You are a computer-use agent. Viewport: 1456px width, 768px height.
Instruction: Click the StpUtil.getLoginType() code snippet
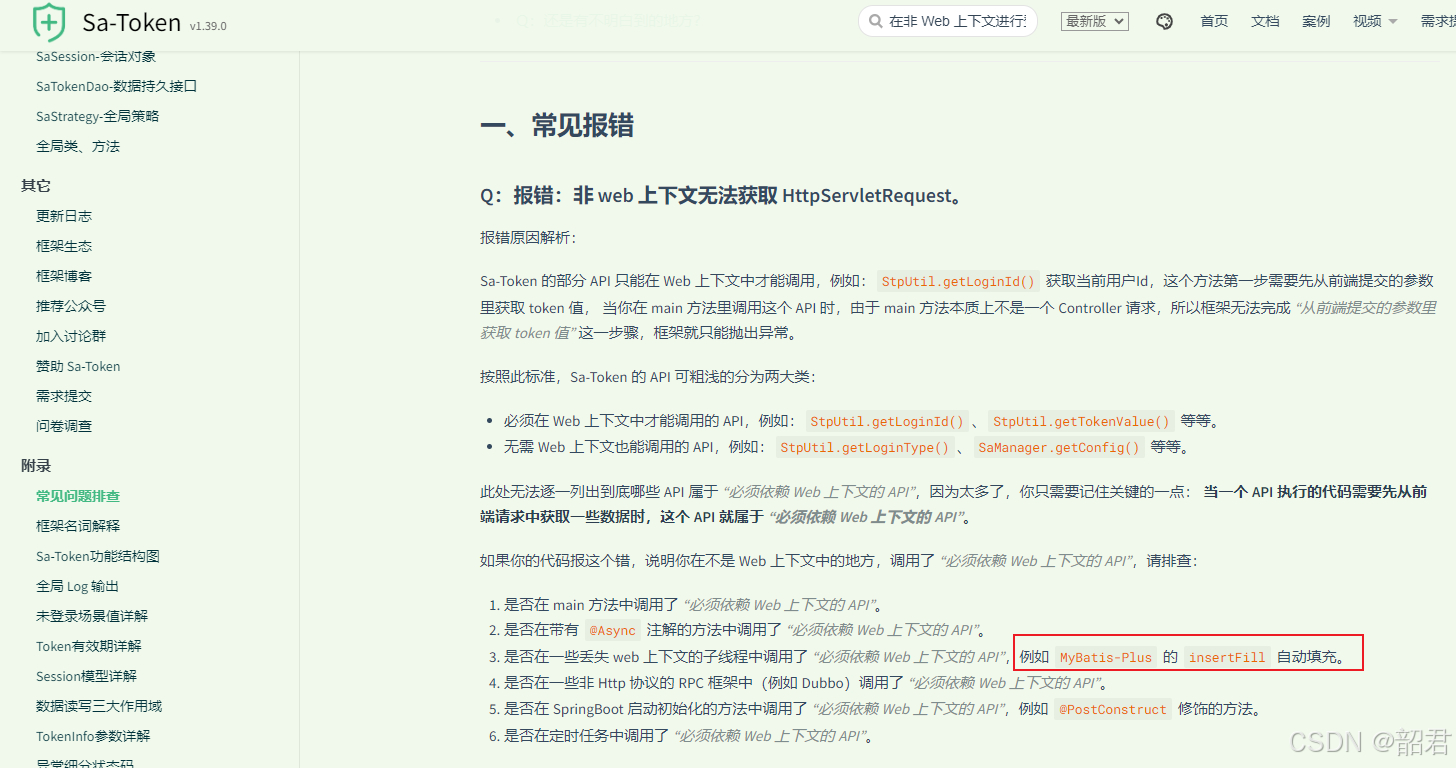[865, 448]
